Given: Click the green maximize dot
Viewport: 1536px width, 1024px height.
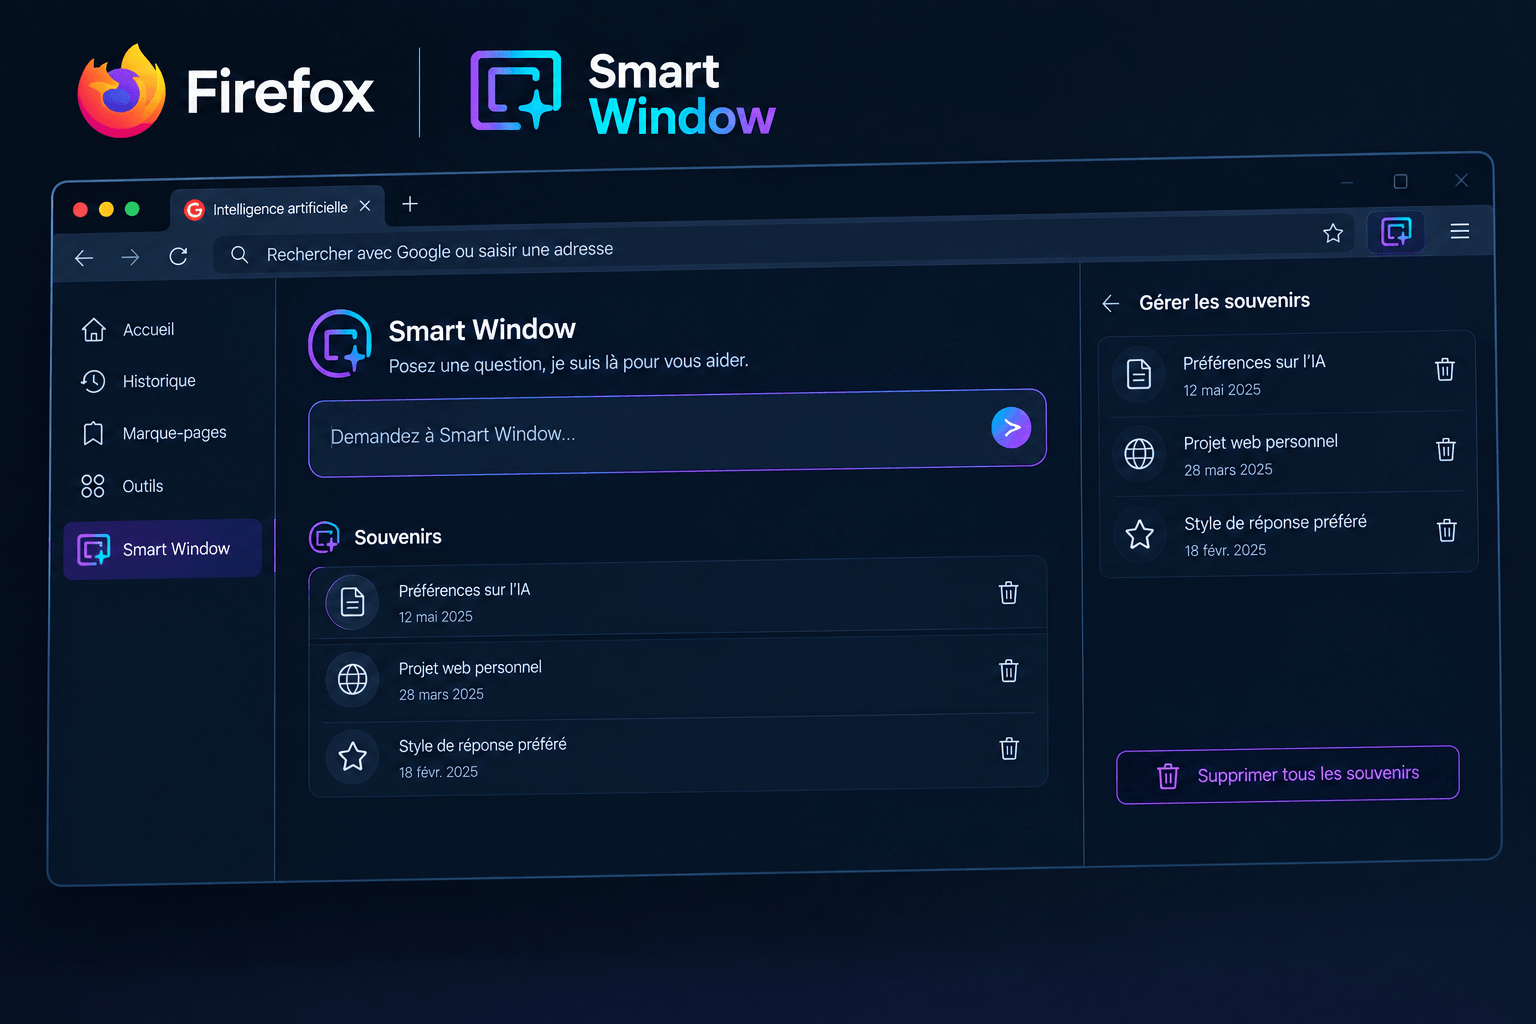Looking at the screenshot, I should click(132, 209).
